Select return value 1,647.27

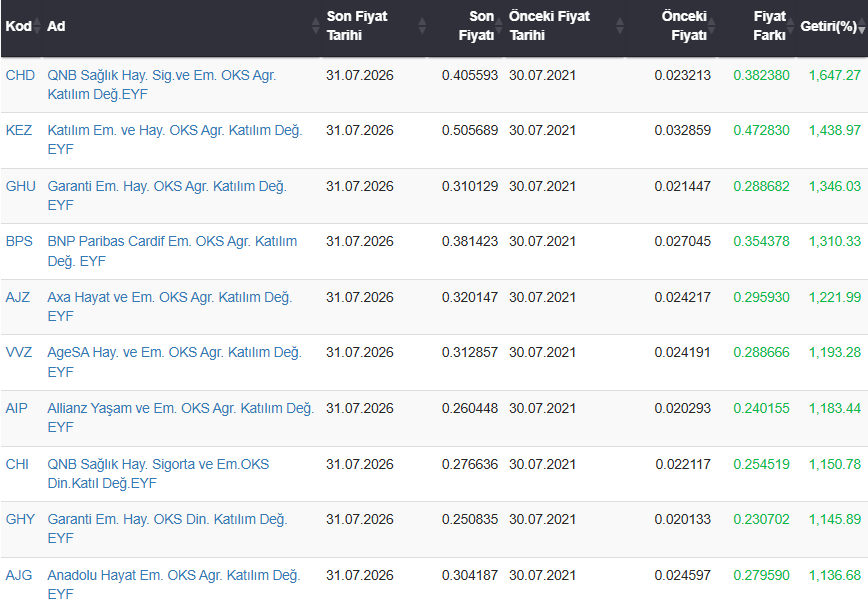click(835, 75)
